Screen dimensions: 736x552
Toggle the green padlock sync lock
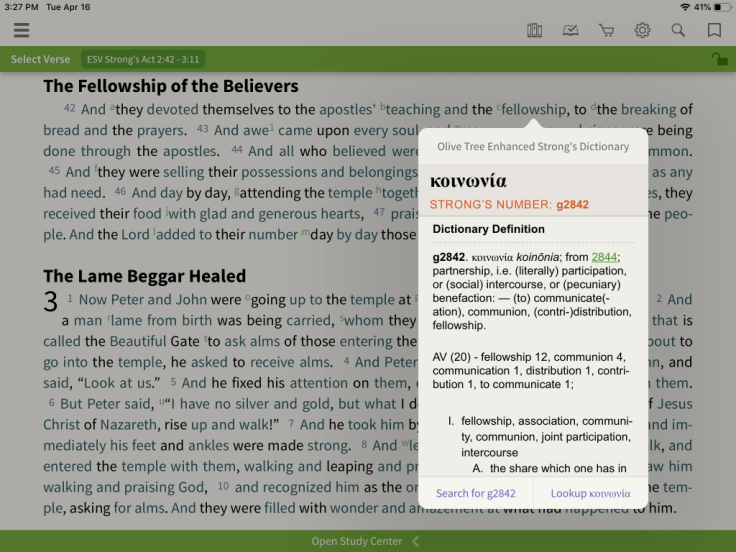718,60
